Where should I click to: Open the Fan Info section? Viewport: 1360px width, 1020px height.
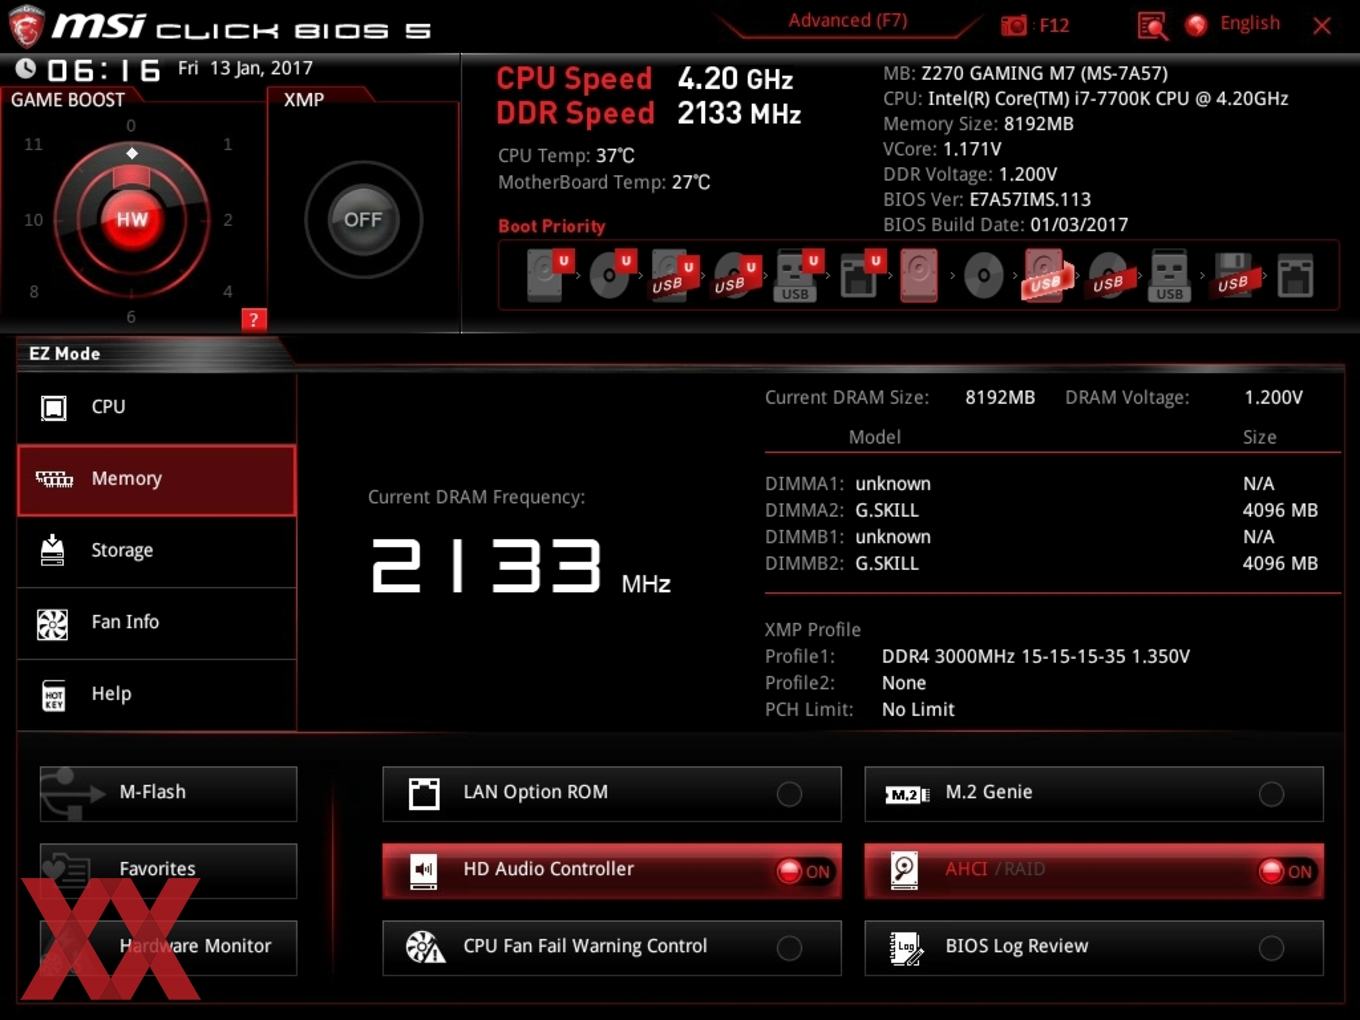[x=157, y=623]
